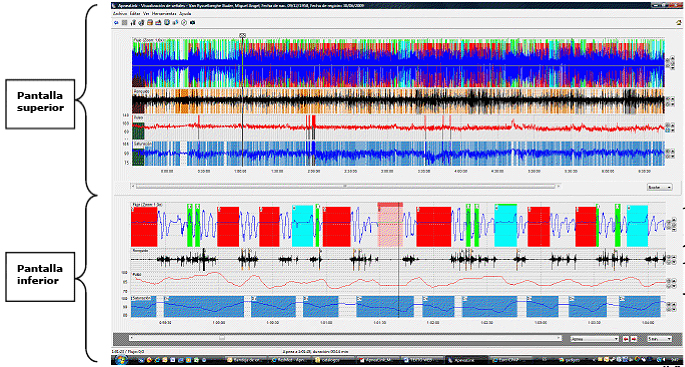This screenshot has height=367, width=685.
Task: Click the up arrow beside the upper Pulso channel
Action: [x=673, y=125]
